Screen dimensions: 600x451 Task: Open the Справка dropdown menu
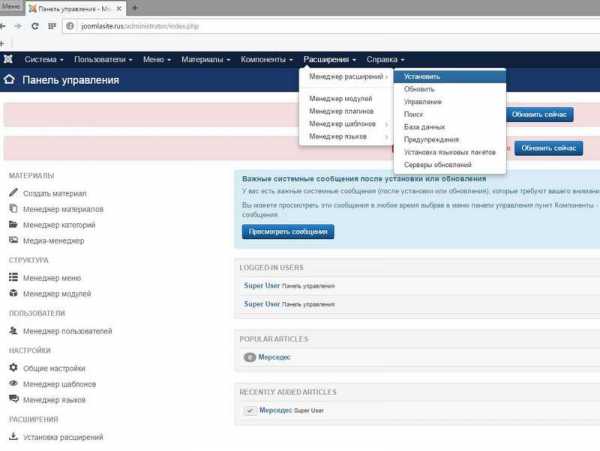[385, 59]
